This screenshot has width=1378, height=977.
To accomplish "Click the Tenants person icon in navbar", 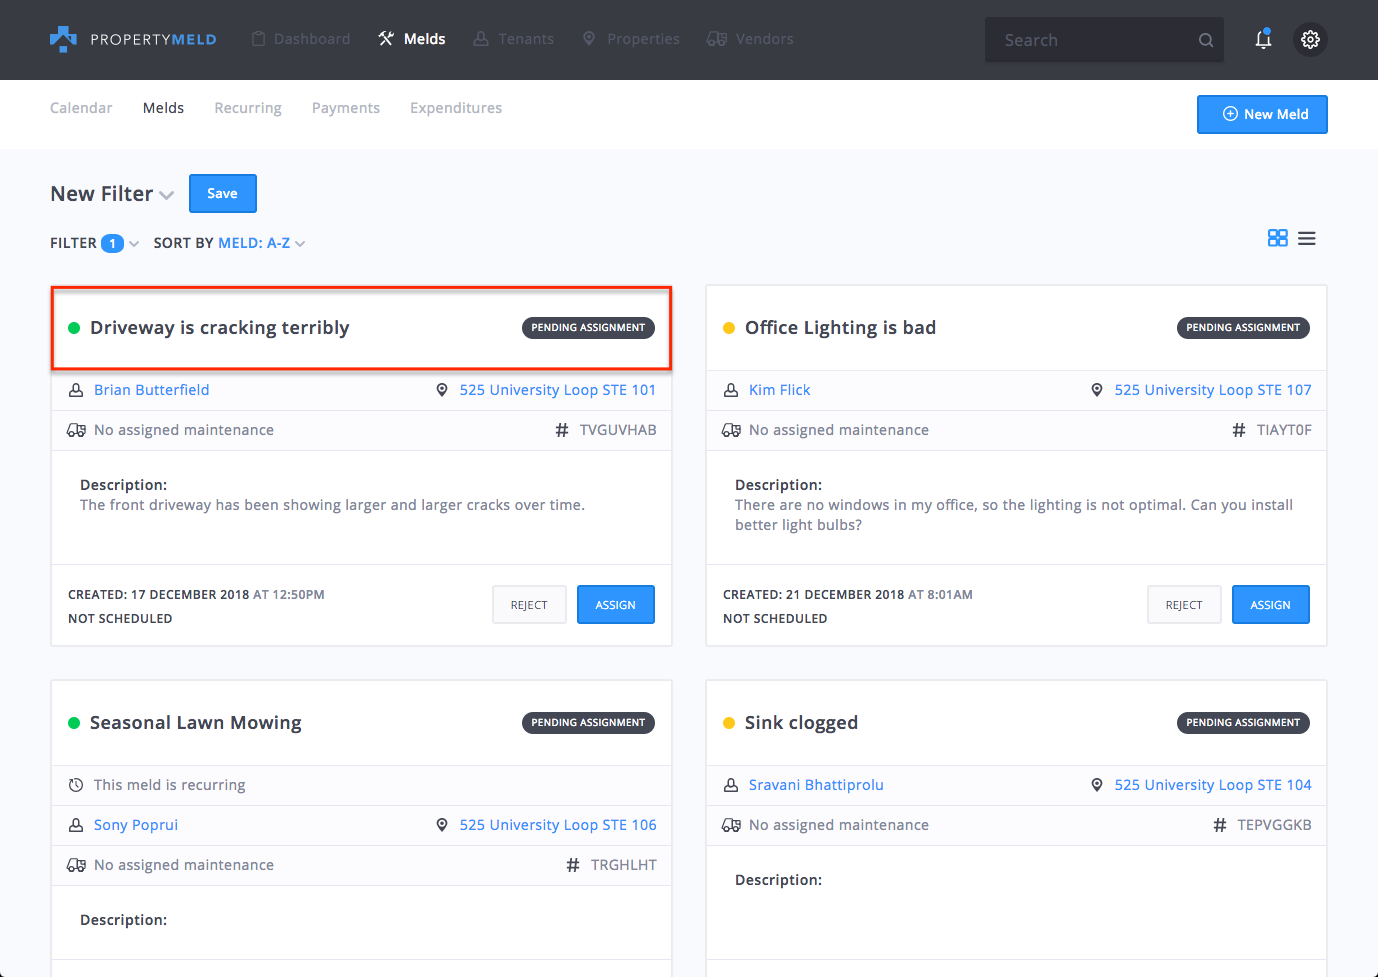I will coord(481,39).
